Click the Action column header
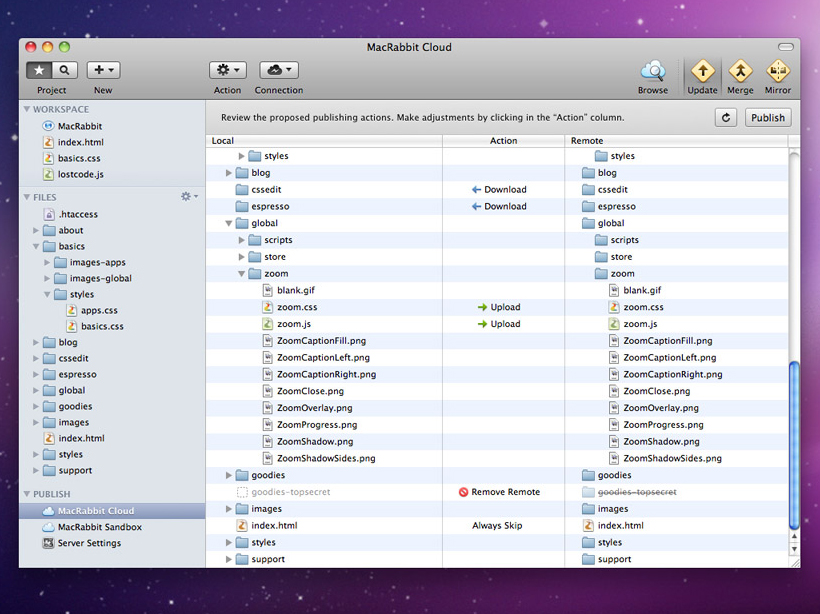Screen dimensions: 820x614 504,141
